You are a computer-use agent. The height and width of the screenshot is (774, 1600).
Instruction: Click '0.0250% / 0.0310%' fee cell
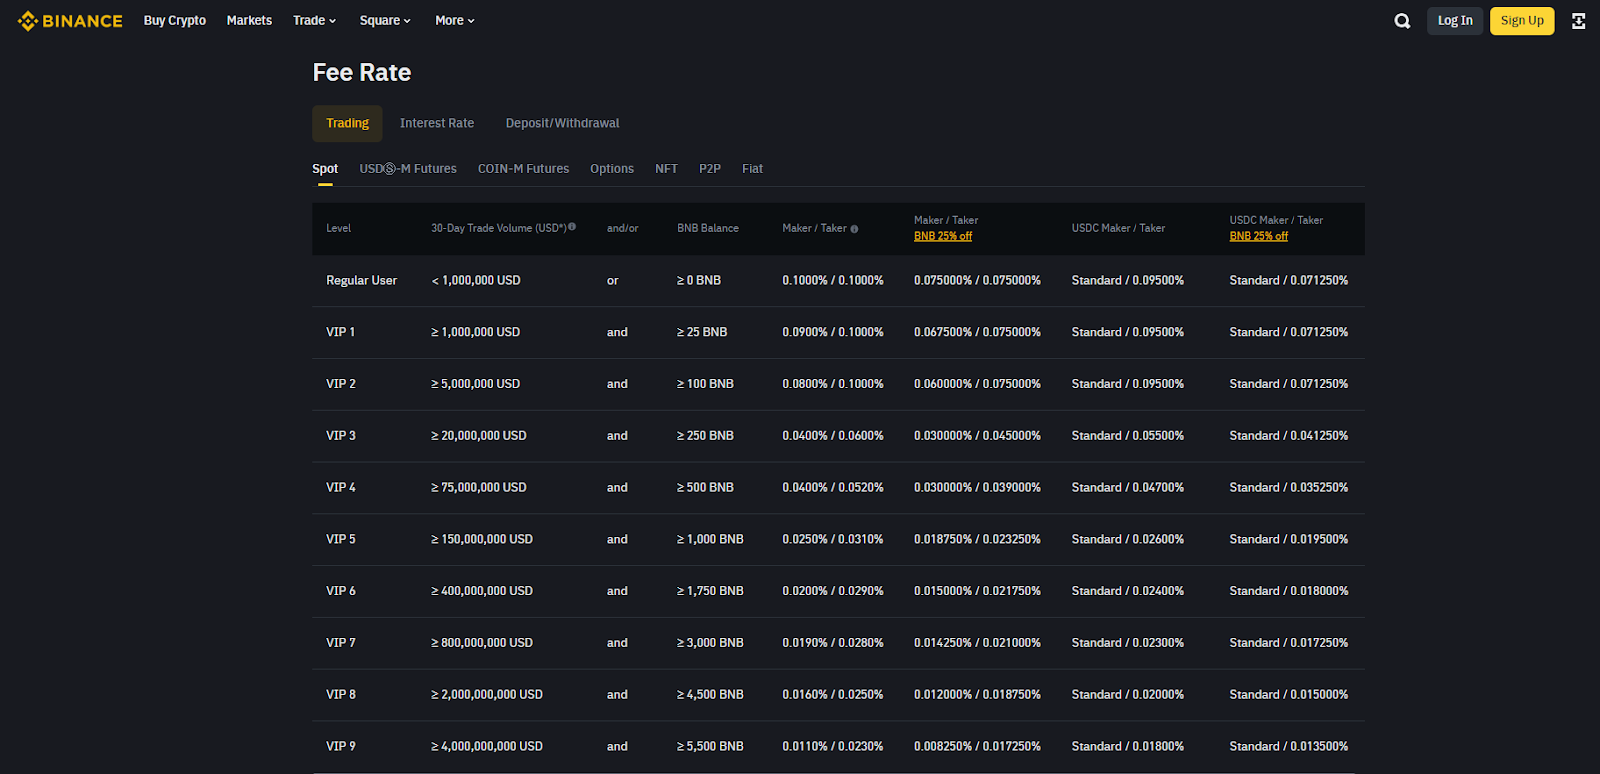833,539
